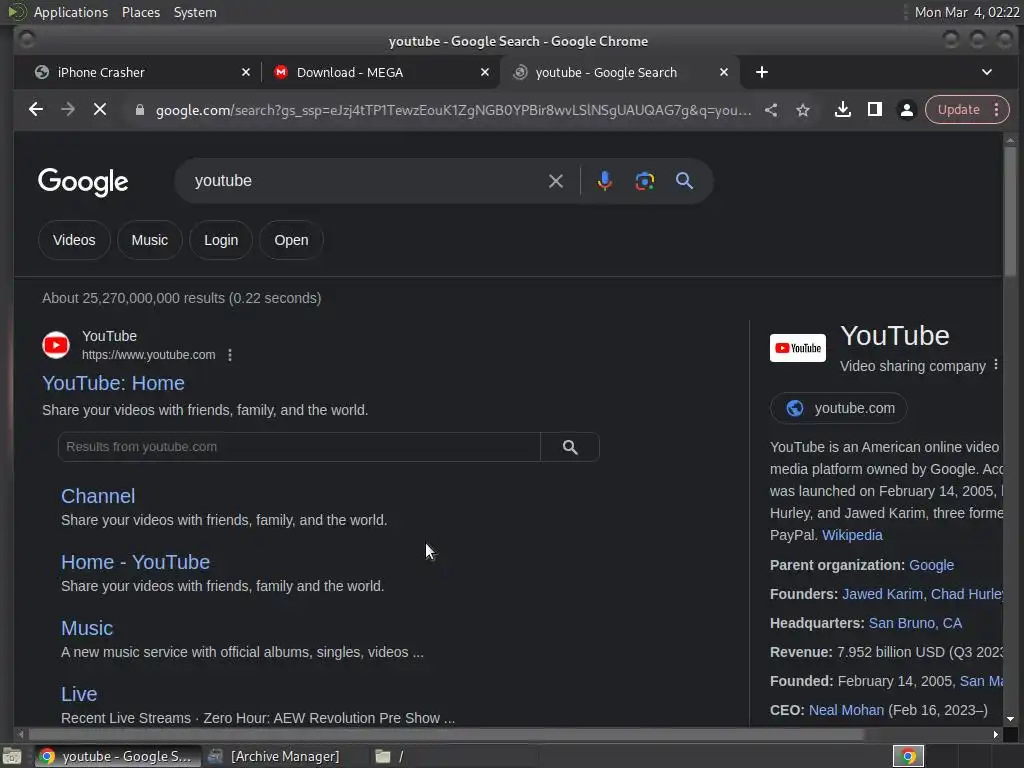The image size is (1024, 768).
Task: Open knowledge panel more options dots
Action: [x=996, y=364]
